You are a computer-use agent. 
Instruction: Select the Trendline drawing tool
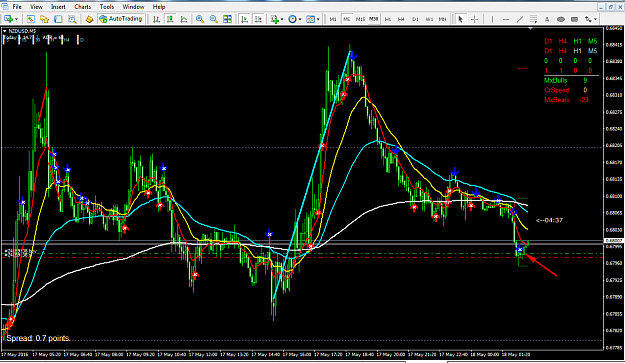[520, 19]
